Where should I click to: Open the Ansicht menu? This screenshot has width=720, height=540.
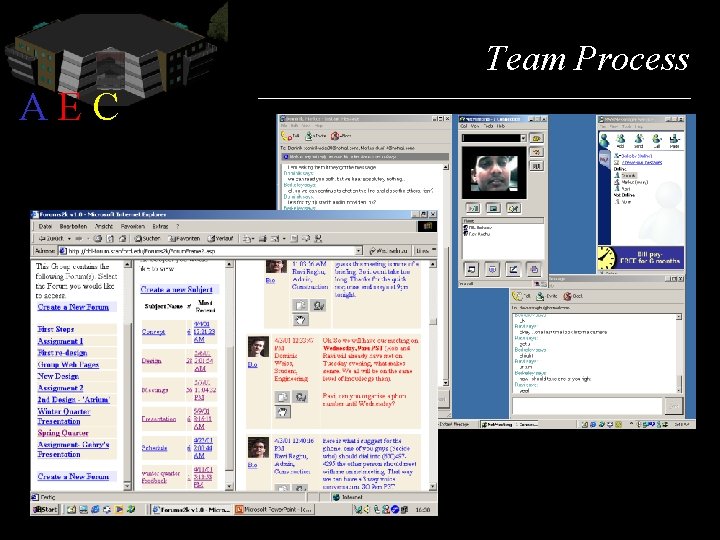click(104, 226)
